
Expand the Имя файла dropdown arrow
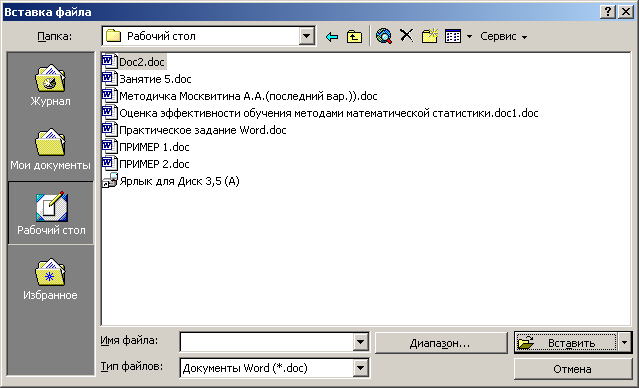click(x=360, y=342)
